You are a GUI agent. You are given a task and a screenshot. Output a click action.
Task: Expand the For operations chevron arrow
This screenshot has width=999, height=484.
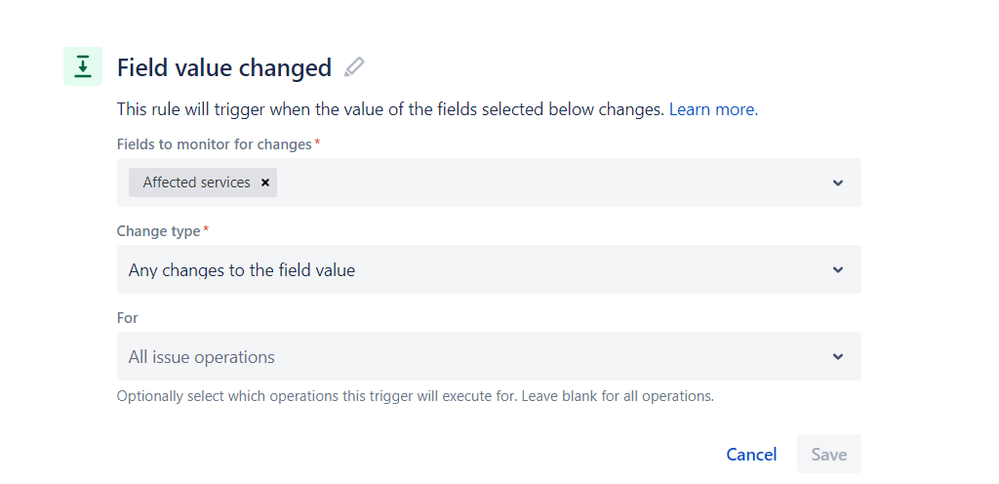[x=838, y=357]
